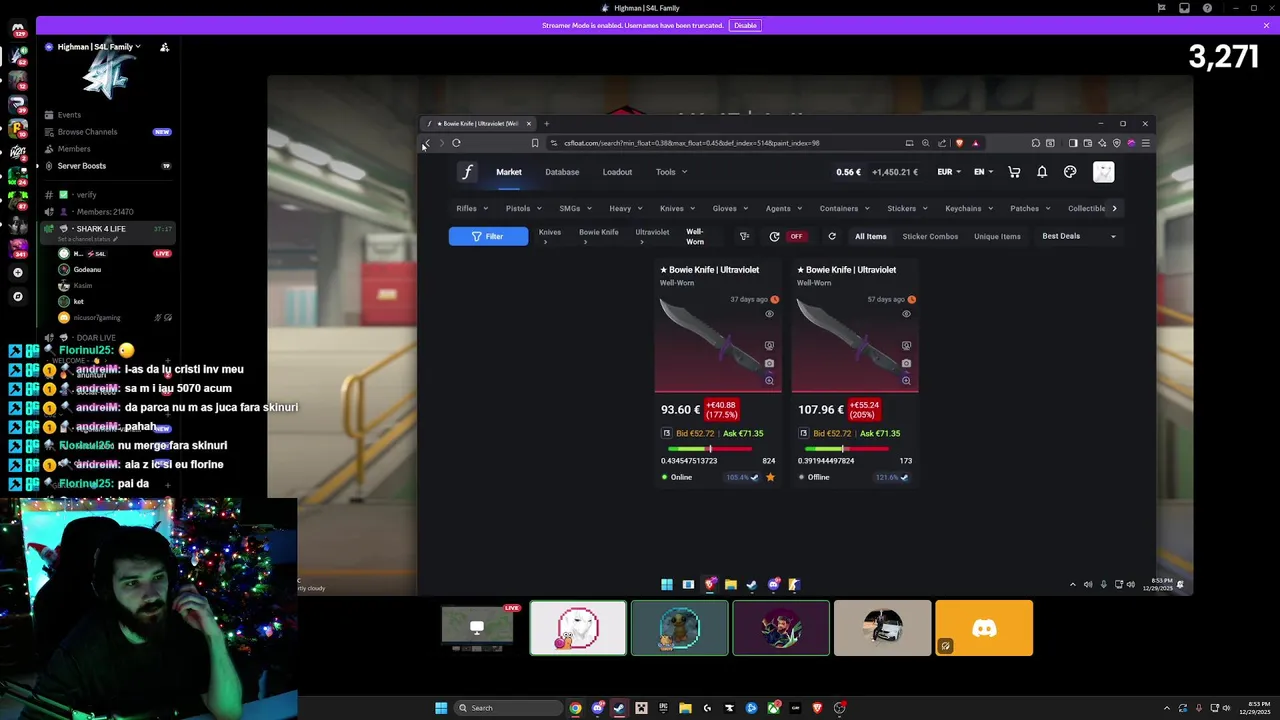Toggle watch eye on the 93.60 € knife
The image size is (1280, 720).
coord(769,314)
